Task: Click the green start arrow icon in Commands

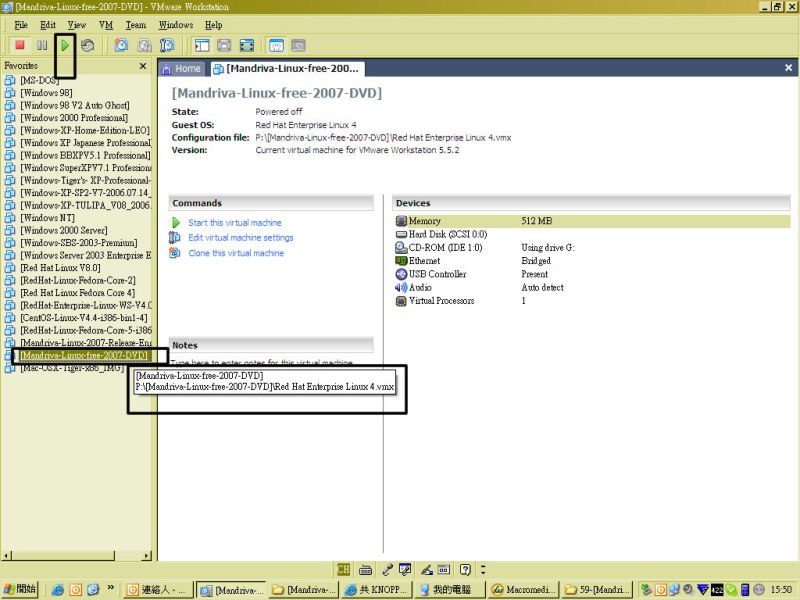Action: point(176,222)
